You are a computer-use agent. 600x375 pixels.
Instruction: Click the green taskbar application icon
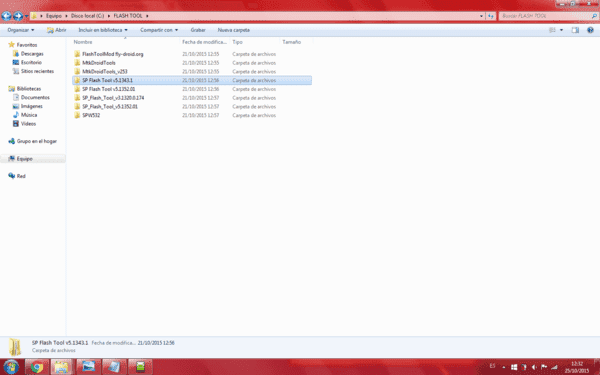click(140, 367)
